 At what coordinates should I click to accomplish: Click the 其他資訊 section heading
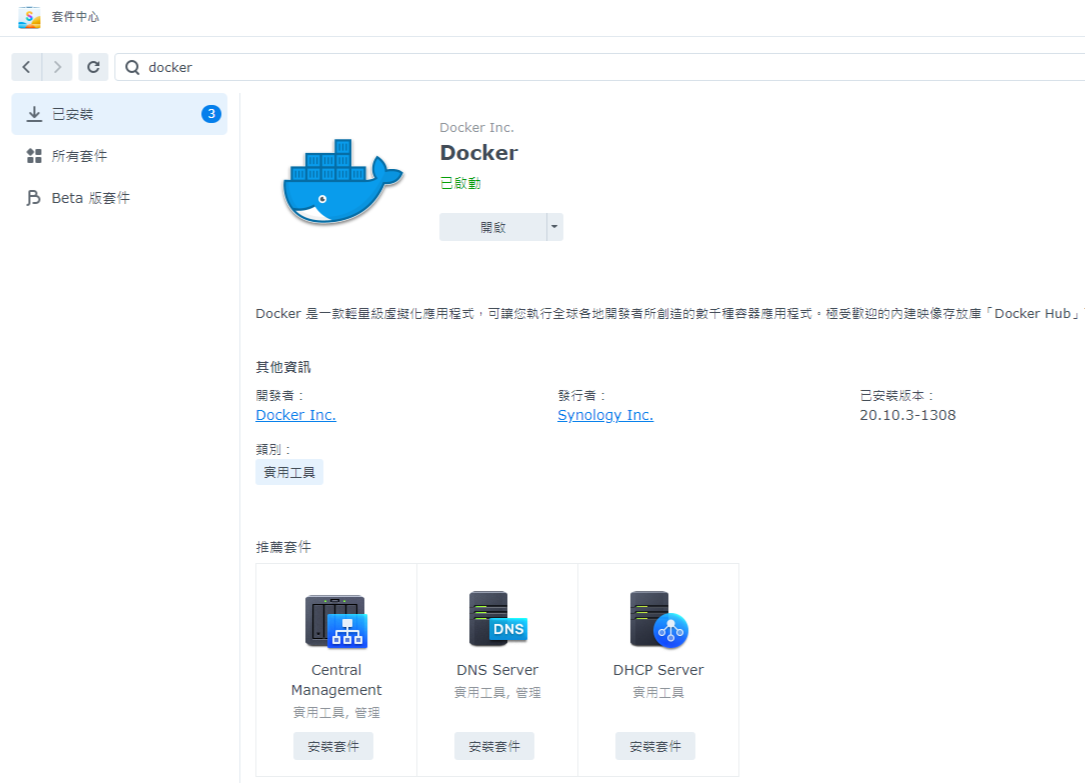point(283,367)
